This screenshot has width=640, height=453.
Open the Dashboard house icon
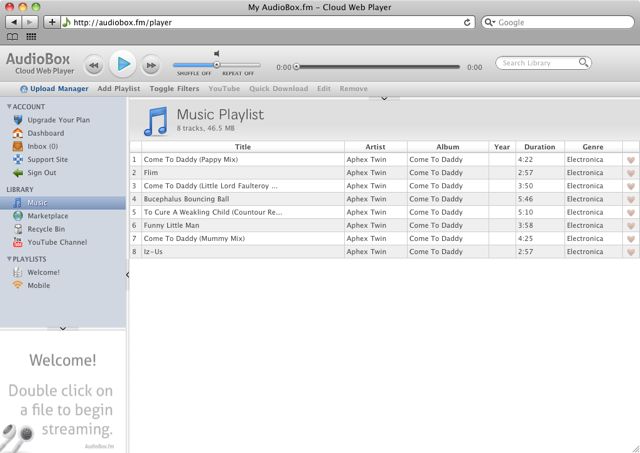tap(18, 133)
